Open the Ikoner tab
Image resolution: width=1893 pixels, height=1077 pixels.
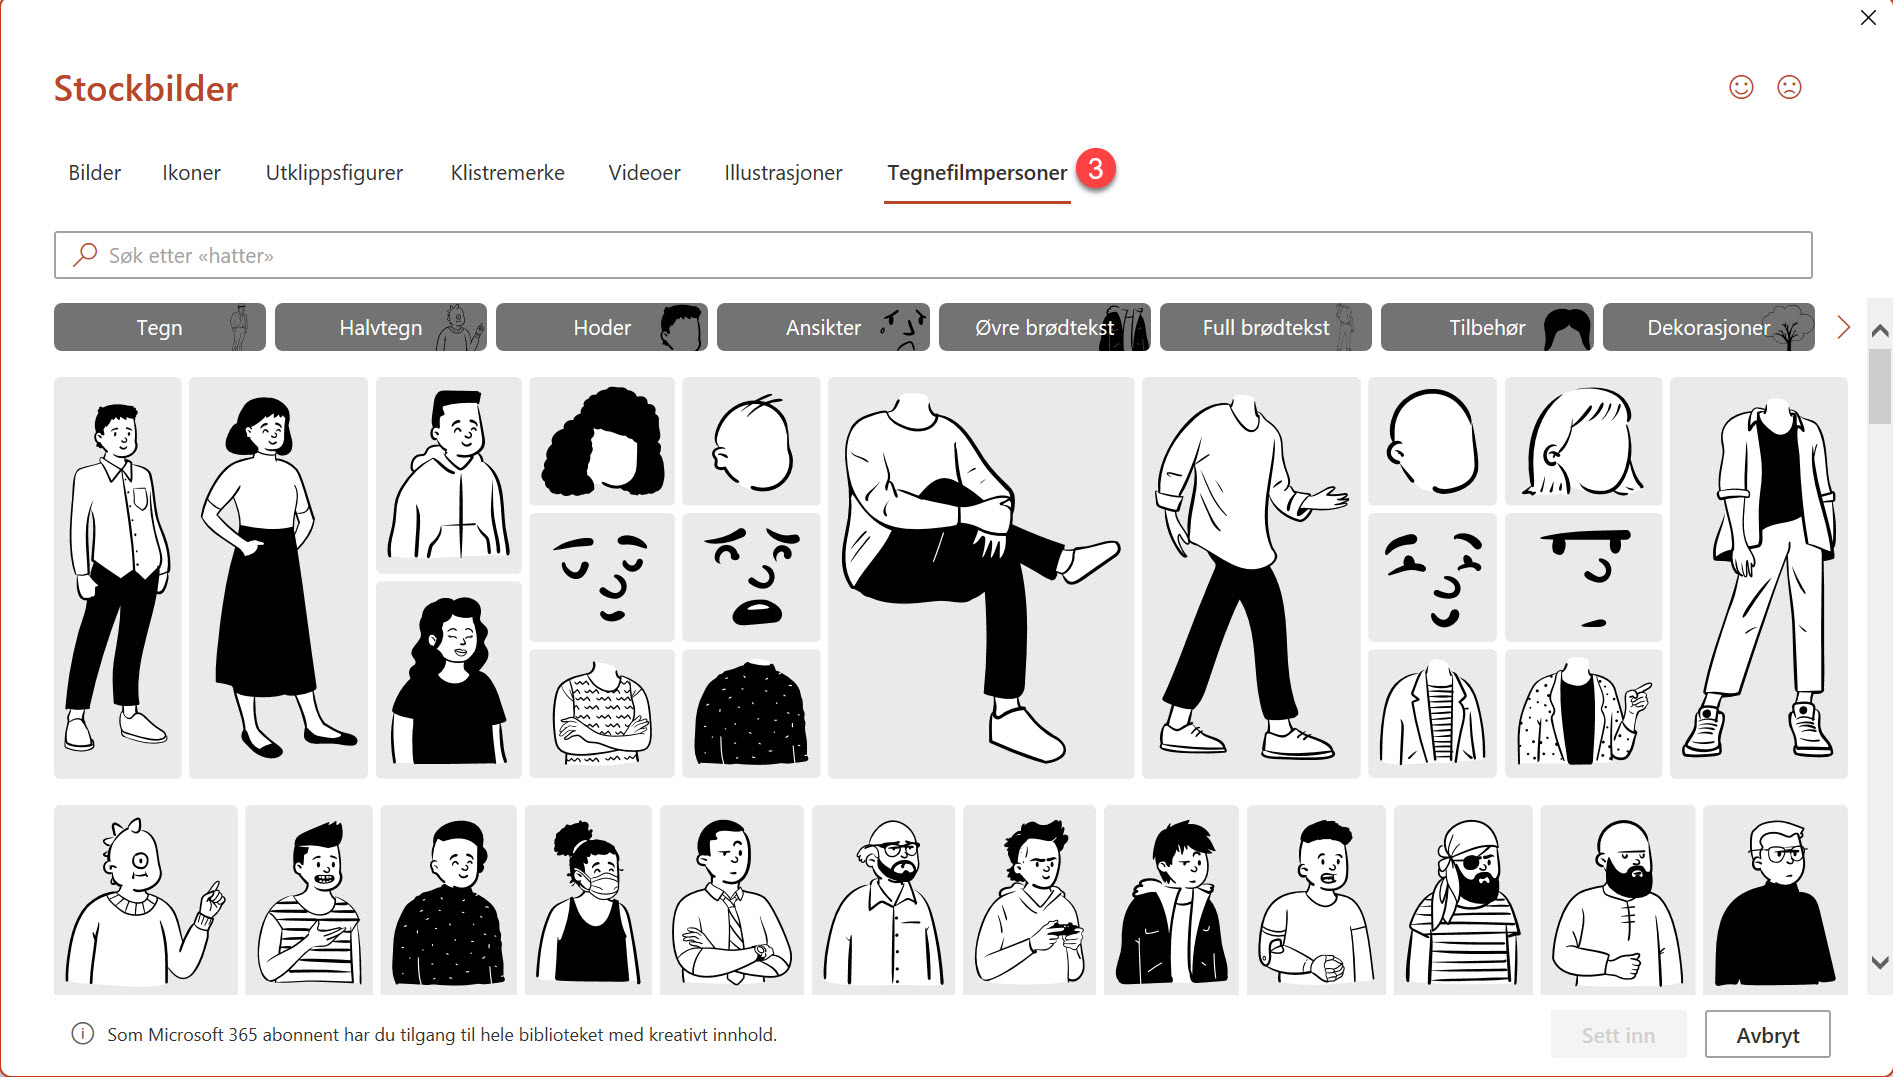(191, 172)
